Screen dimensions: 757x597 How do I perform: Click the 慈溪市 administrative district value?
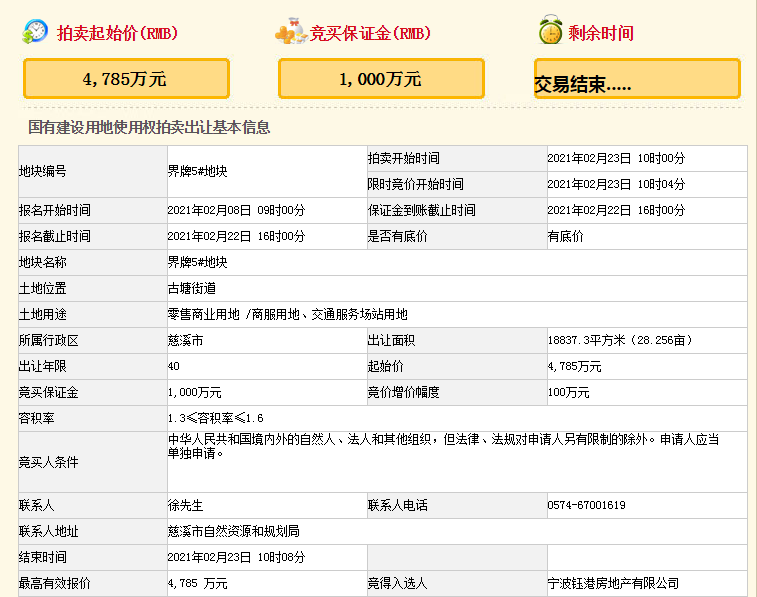pos(186,340)
